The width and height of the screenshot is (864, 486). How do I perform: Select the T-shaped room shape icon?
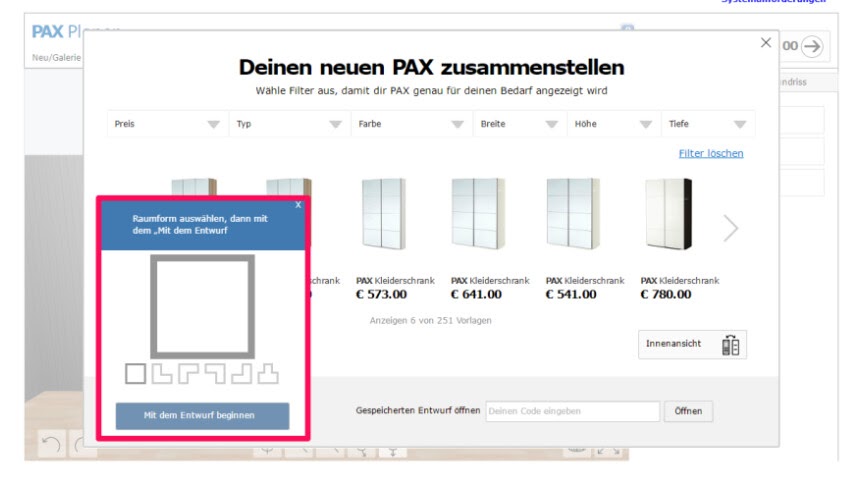pos(268,374)
